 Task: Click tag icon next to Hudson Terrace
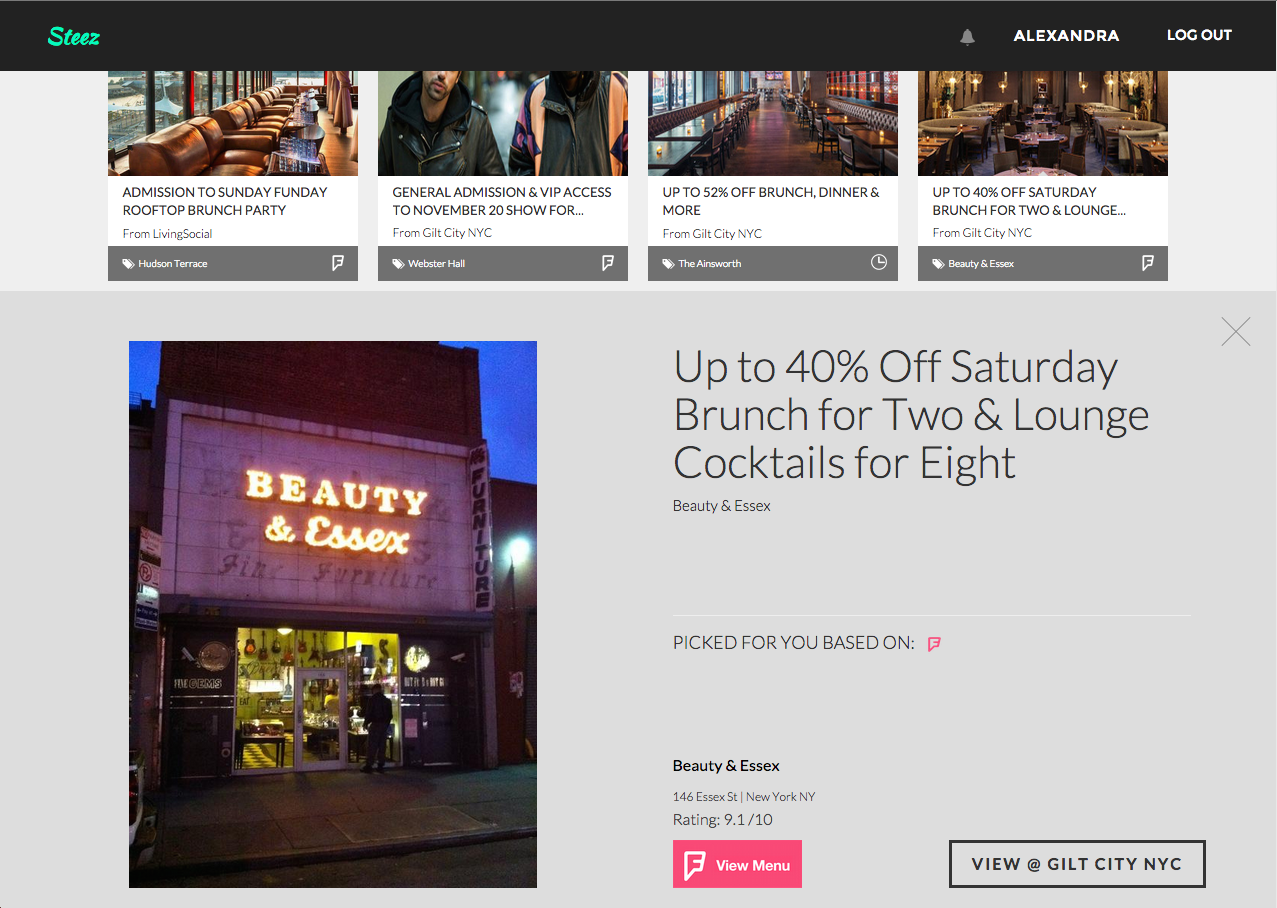point(128,264)
